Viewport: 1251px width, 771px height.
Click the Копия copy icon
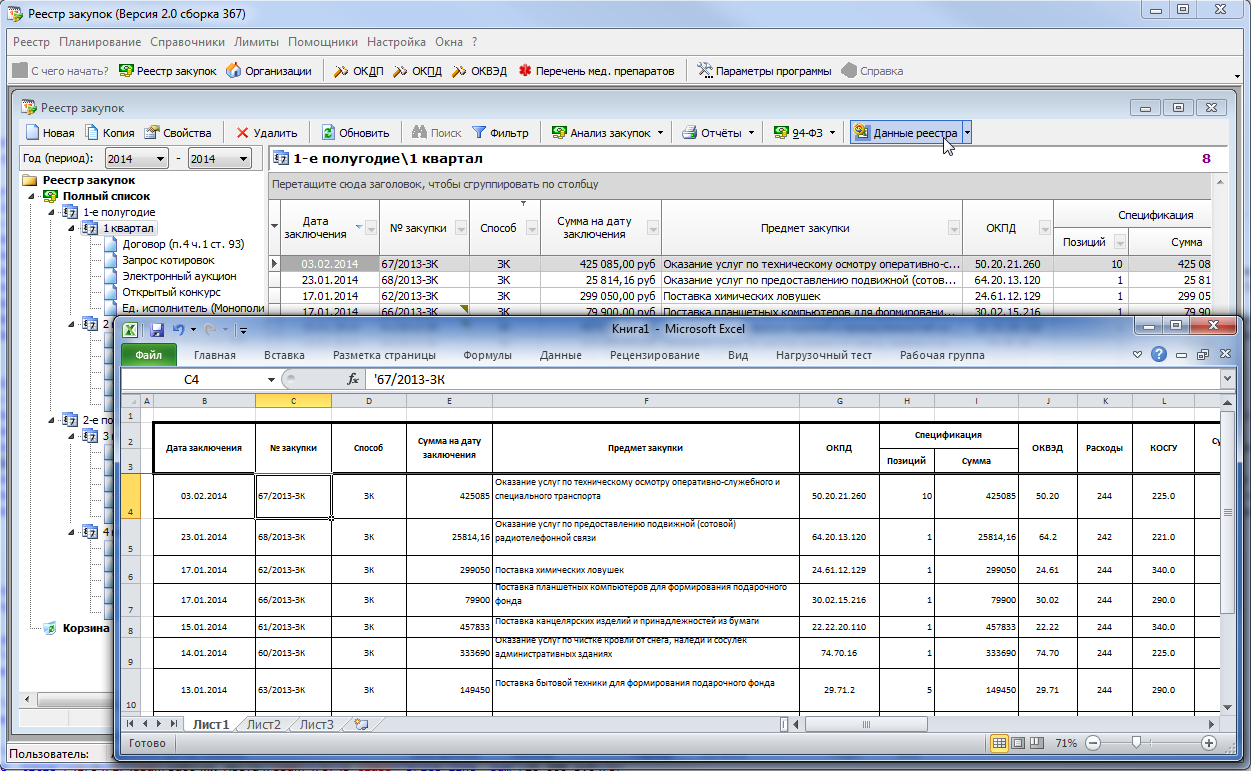[93, 133]
